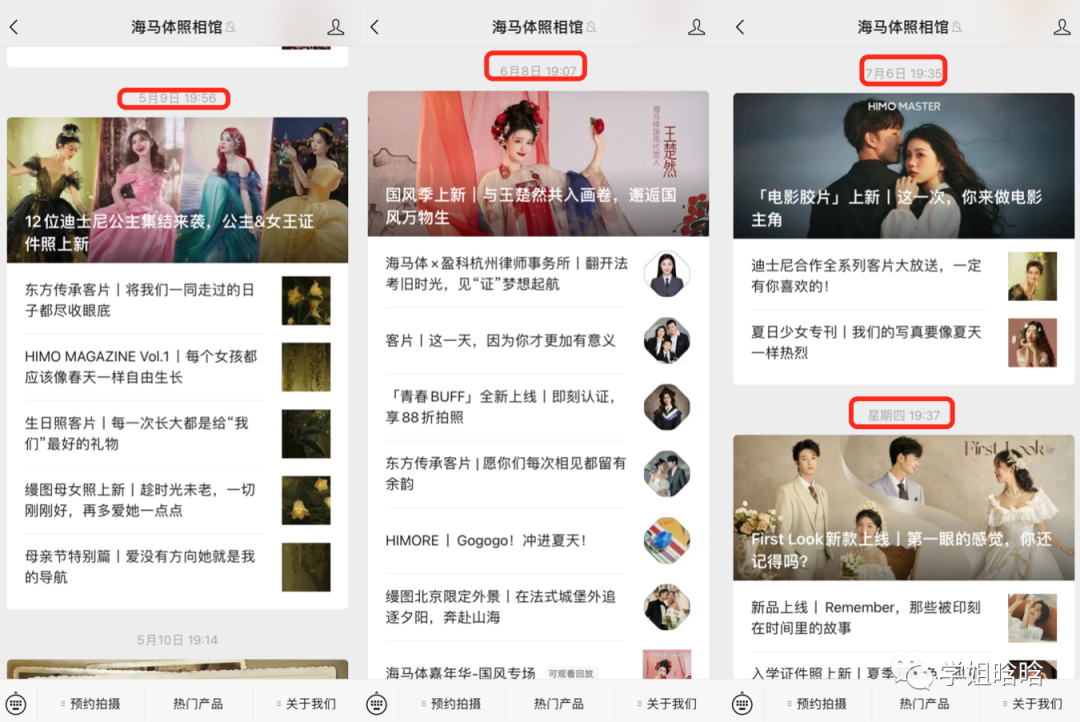Open account profile in the right screen
The height and width of the screenshot is (722, 1080).
(x=1062, y=27)
